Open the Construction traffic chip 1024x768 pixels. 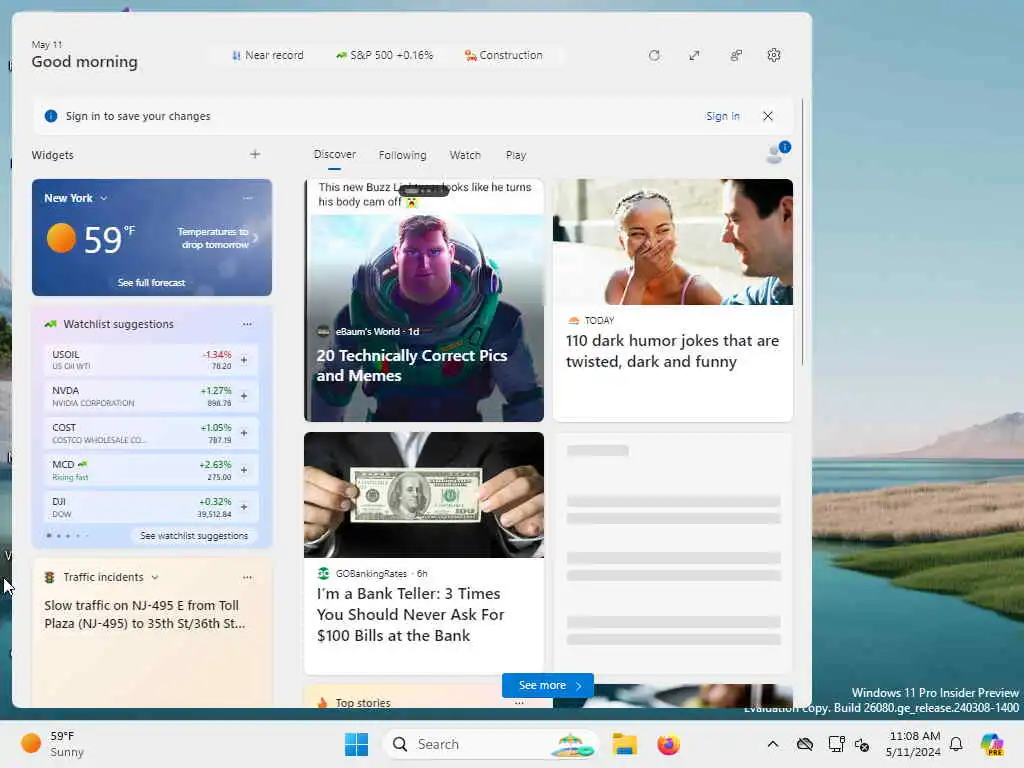pos(503,56)
